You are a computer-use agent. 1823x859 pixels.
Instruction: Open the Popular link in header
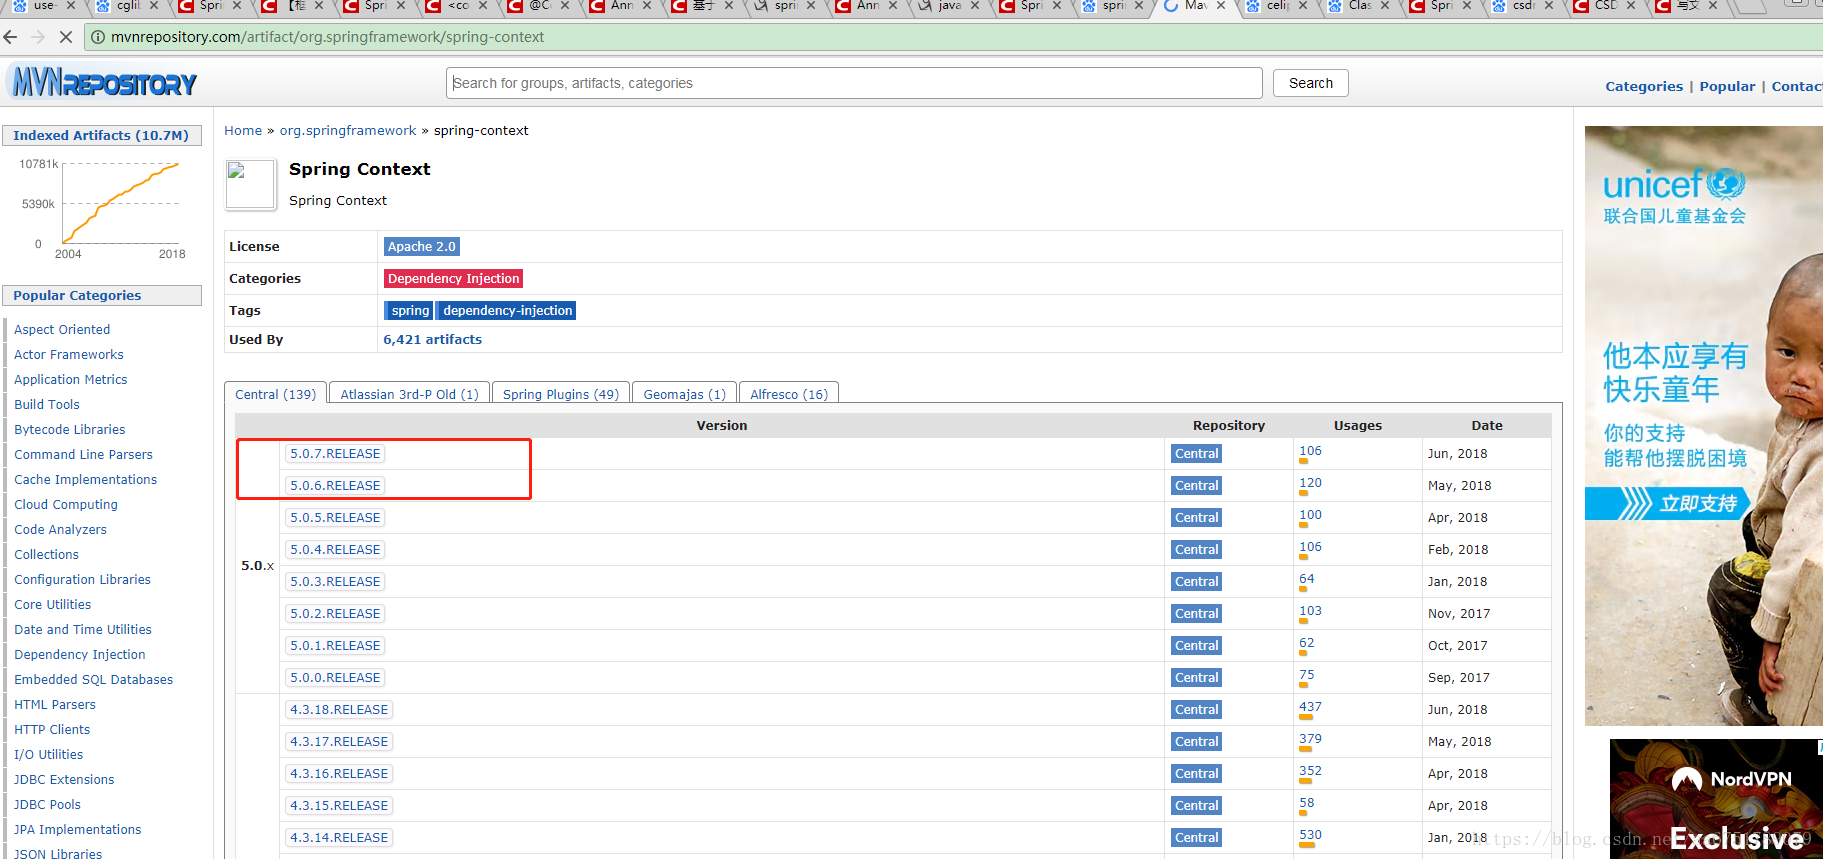pyautogui.click(x=1727, y=86)
